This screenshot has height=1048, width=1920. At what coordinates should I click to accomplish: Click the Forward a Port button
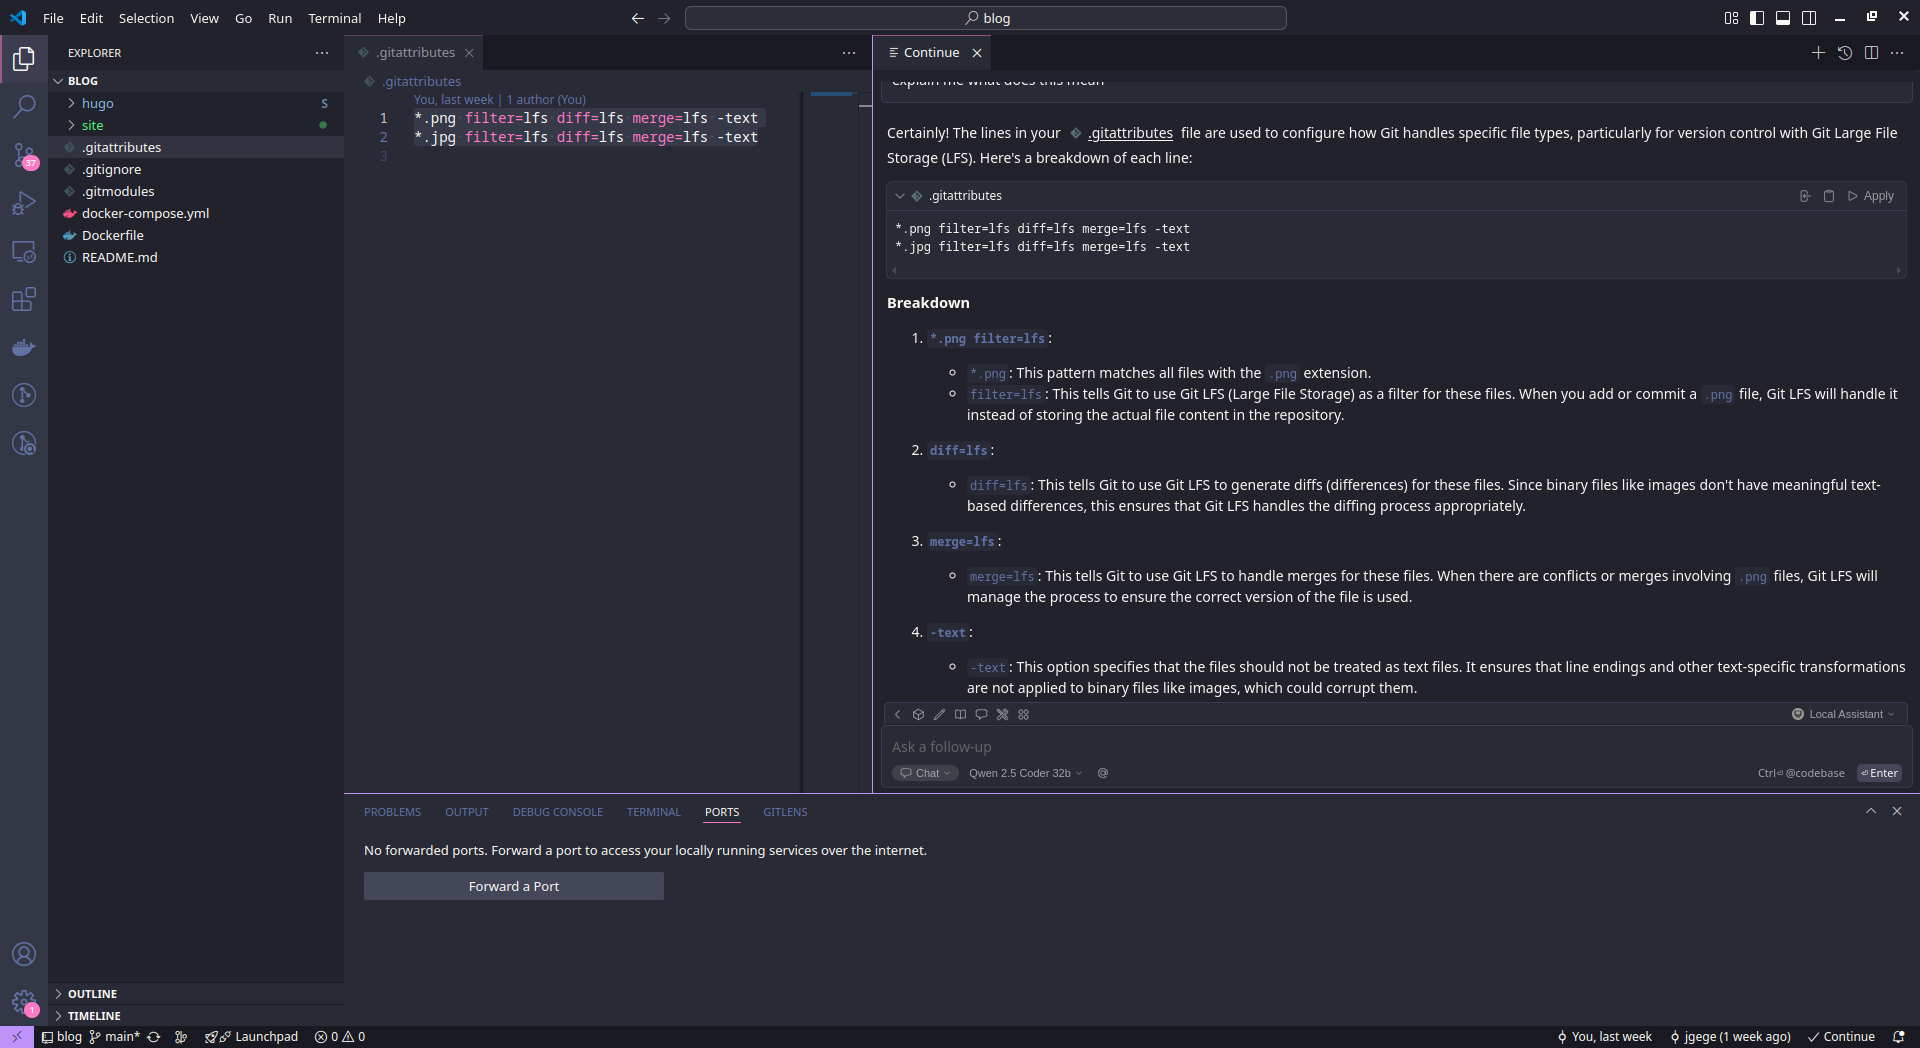(x=513, y=886)
